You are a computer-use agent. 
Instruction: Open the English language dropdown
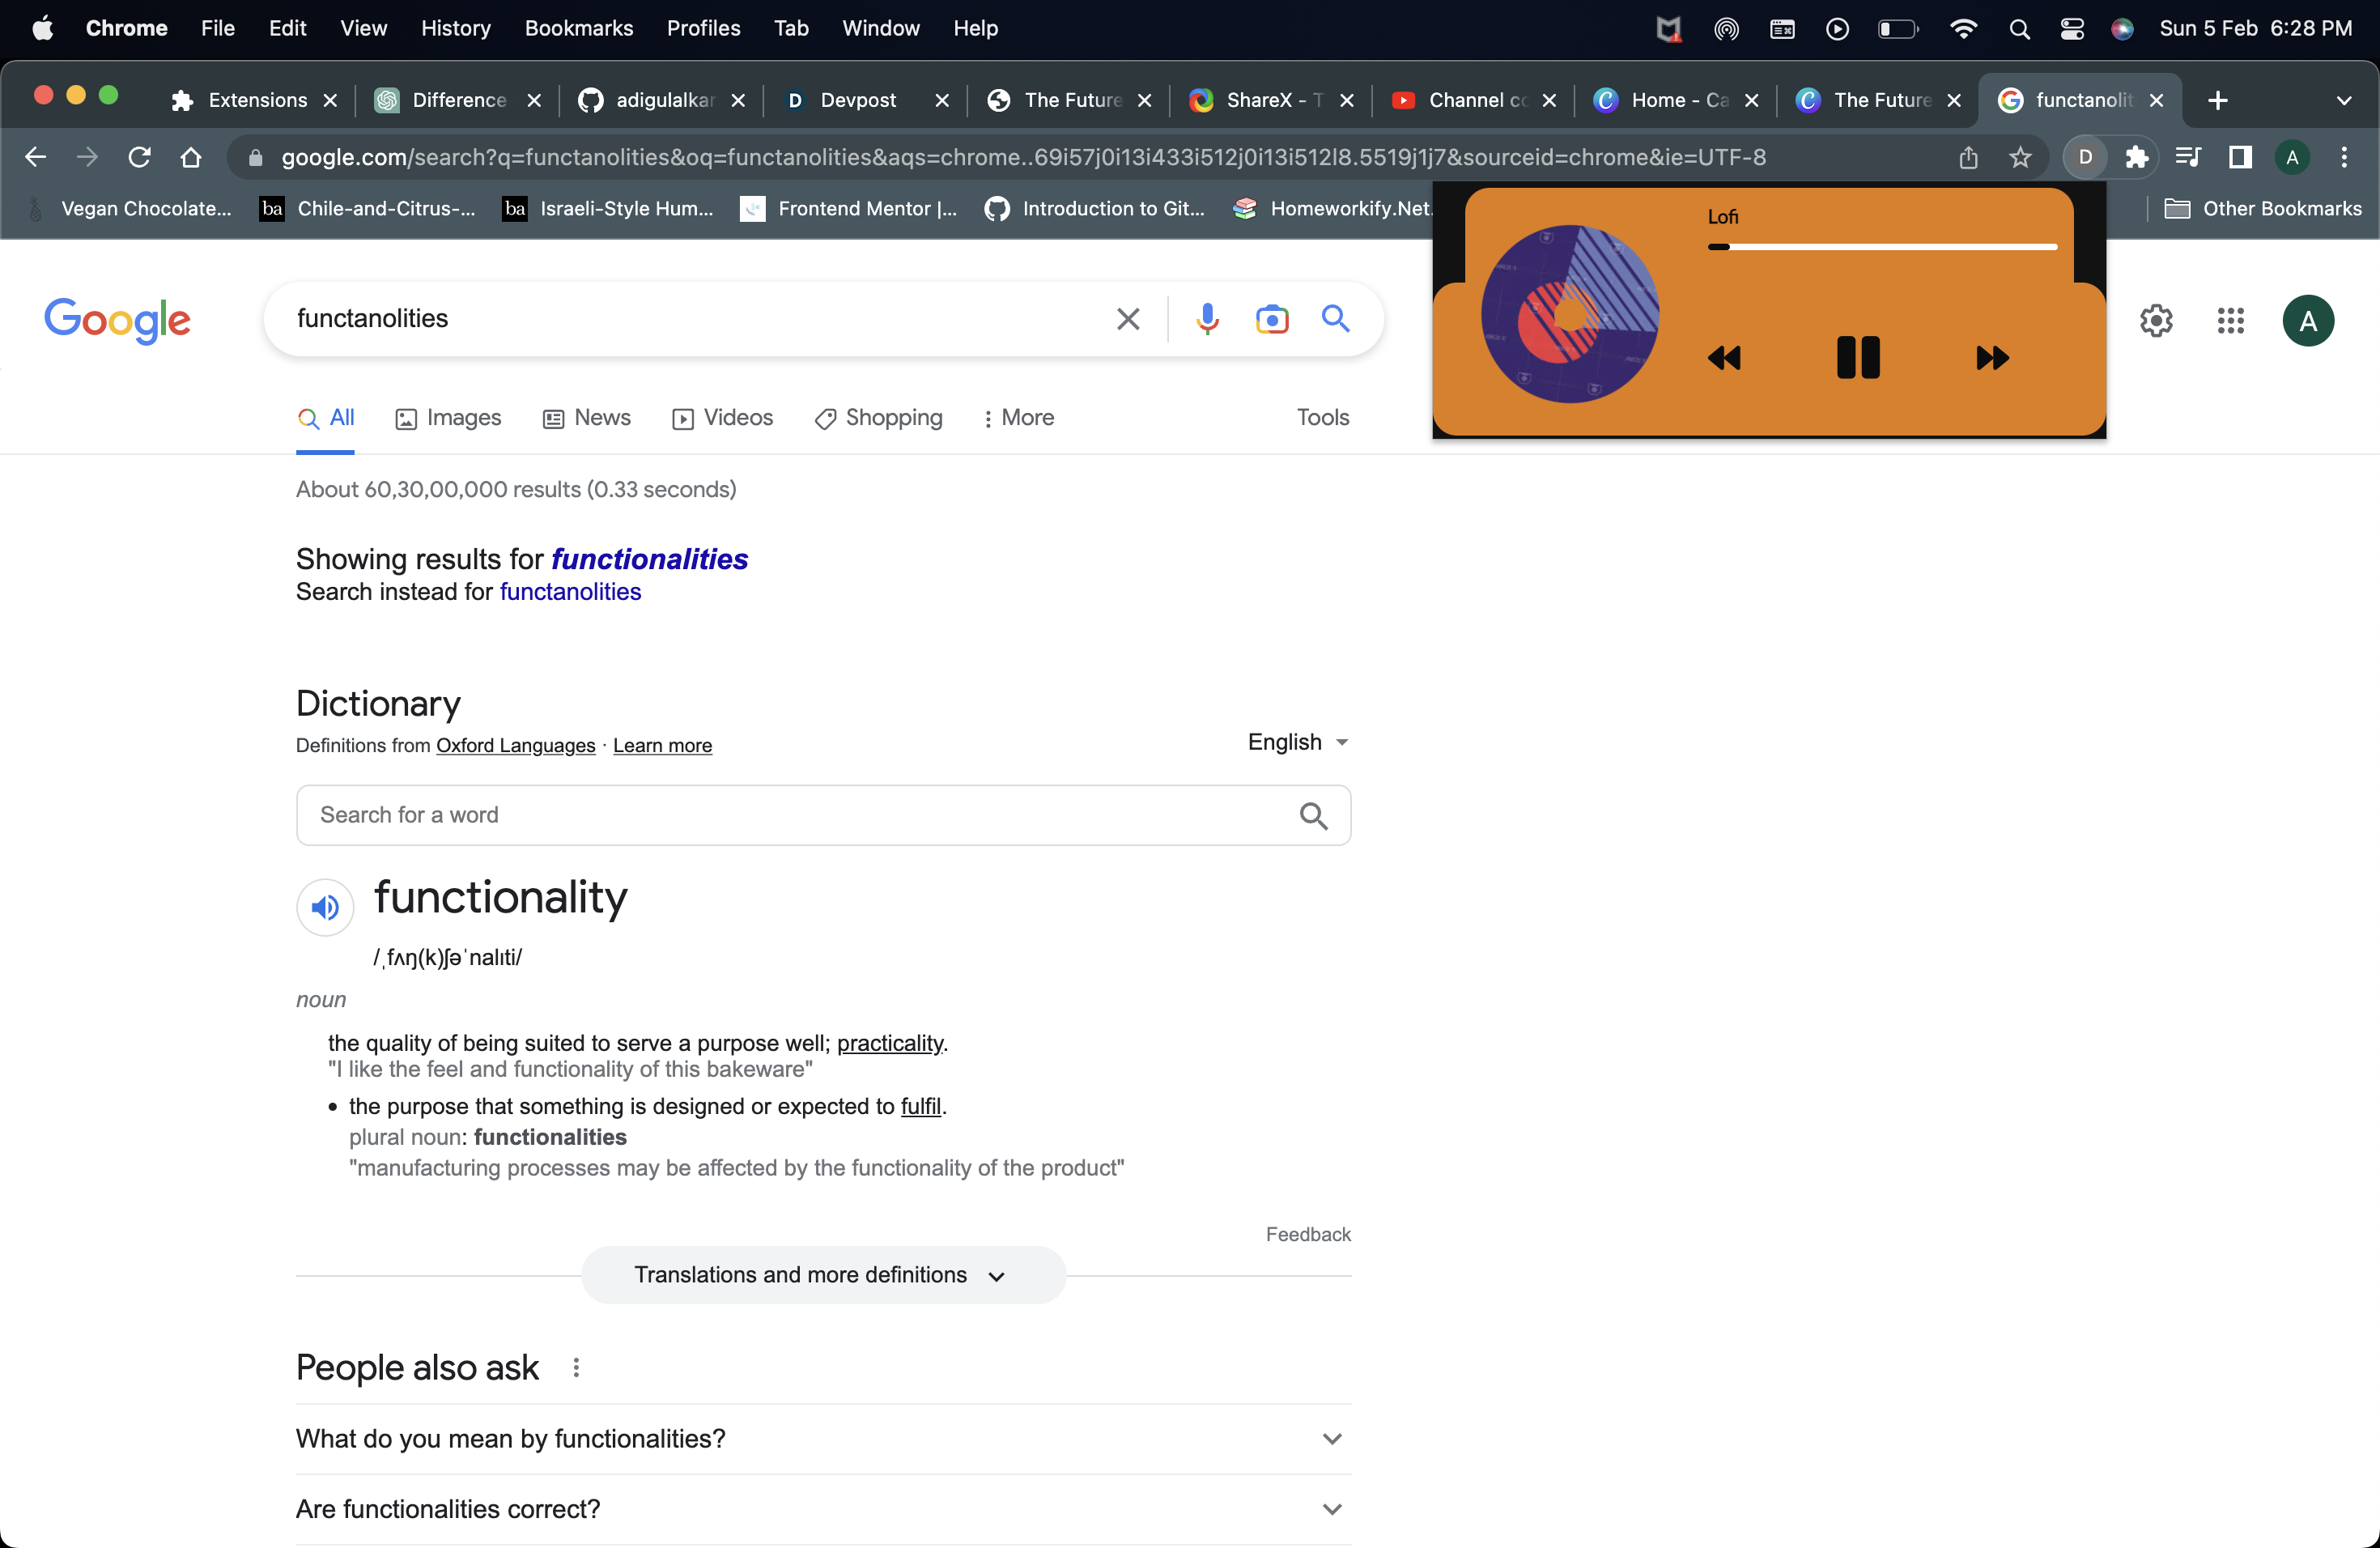pos(1298,742)
